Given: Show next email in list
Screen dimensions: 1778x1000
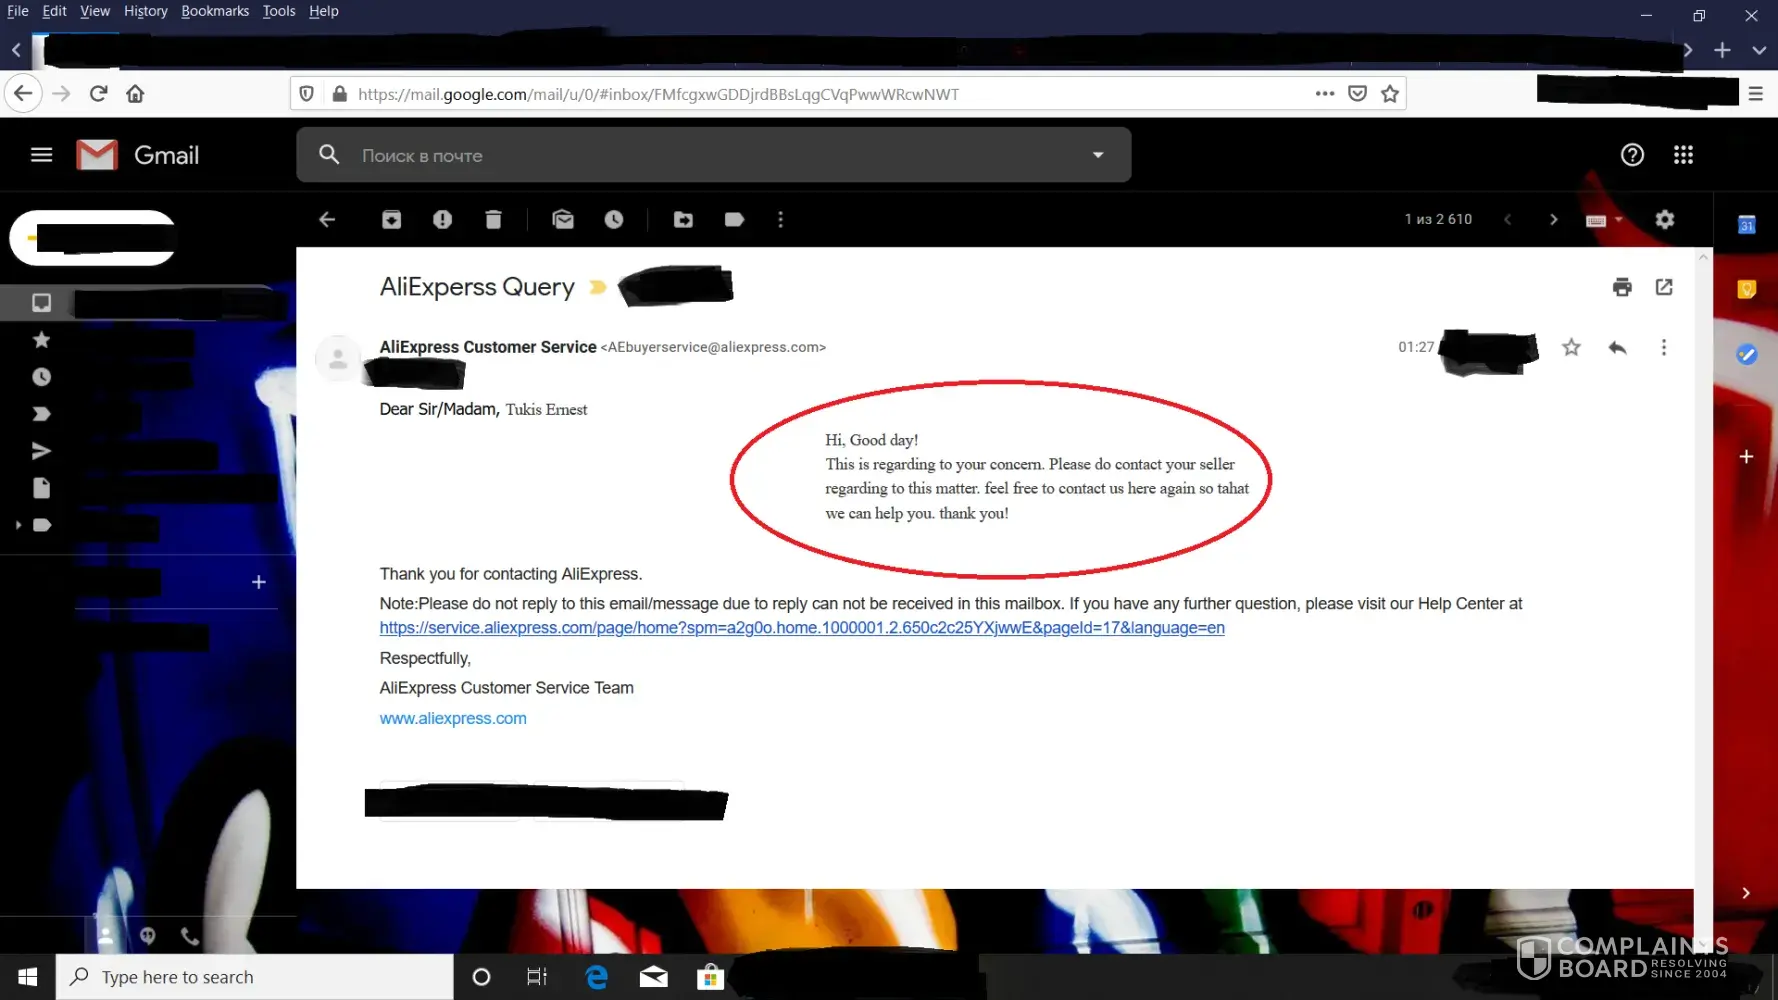Looking at the screenshot, I should pos(1553,219).
